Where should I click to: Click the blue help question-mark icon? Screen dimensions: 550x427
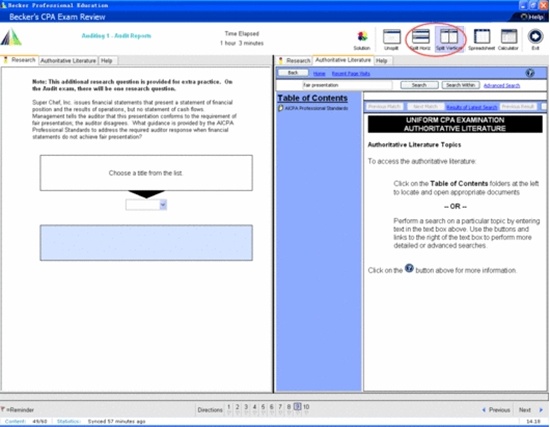[530, 73]
